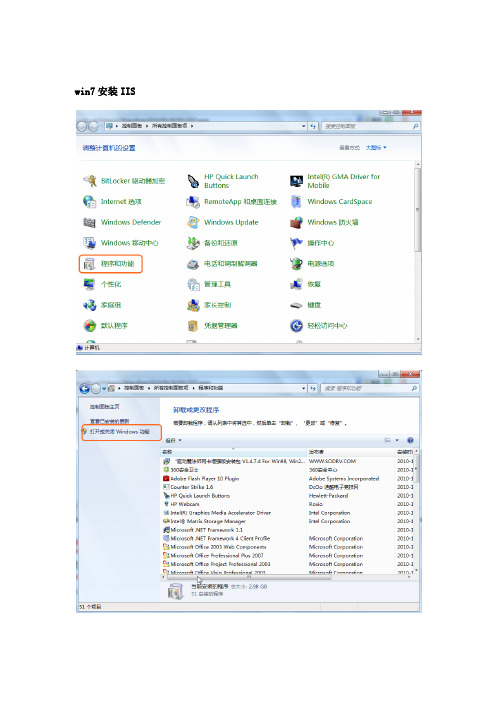The width and height of the screenshot is (496, 702).
Task: Open 个性化 personalization item
Action: point(102,284)
